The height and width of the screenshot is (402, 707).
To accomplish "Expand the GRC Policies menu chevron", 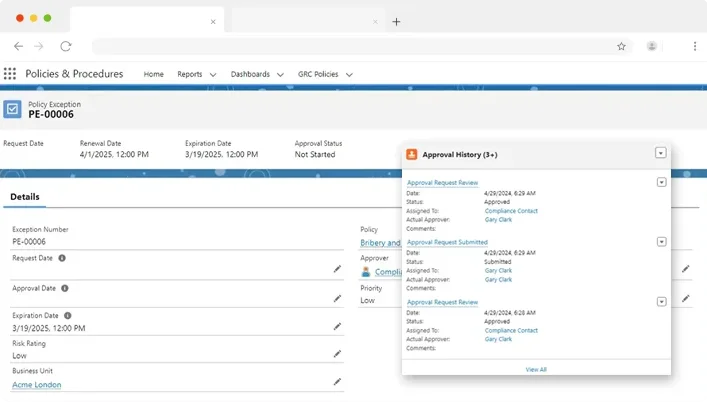I will pos(349,74).
